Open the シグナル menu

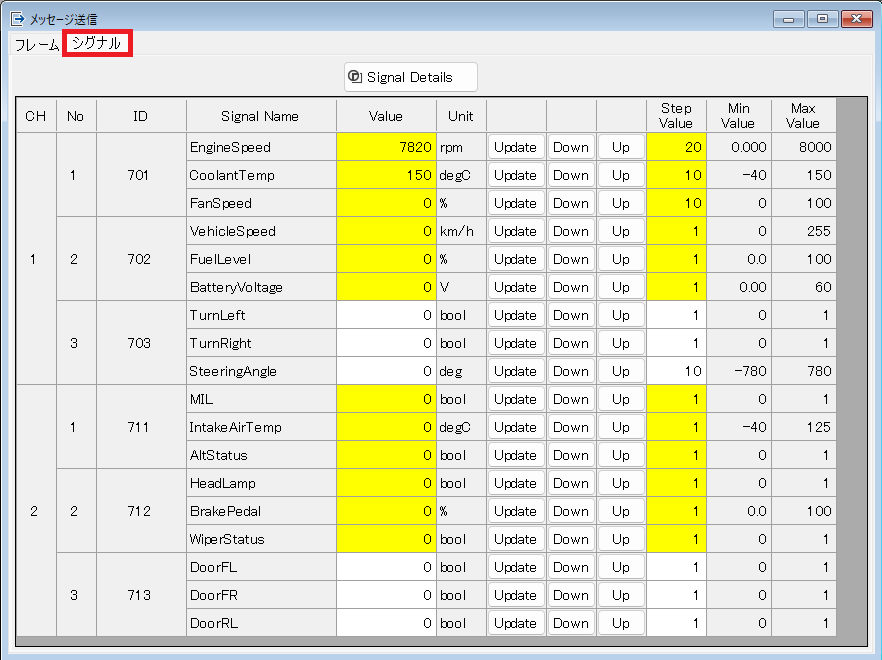pos(97,43)
